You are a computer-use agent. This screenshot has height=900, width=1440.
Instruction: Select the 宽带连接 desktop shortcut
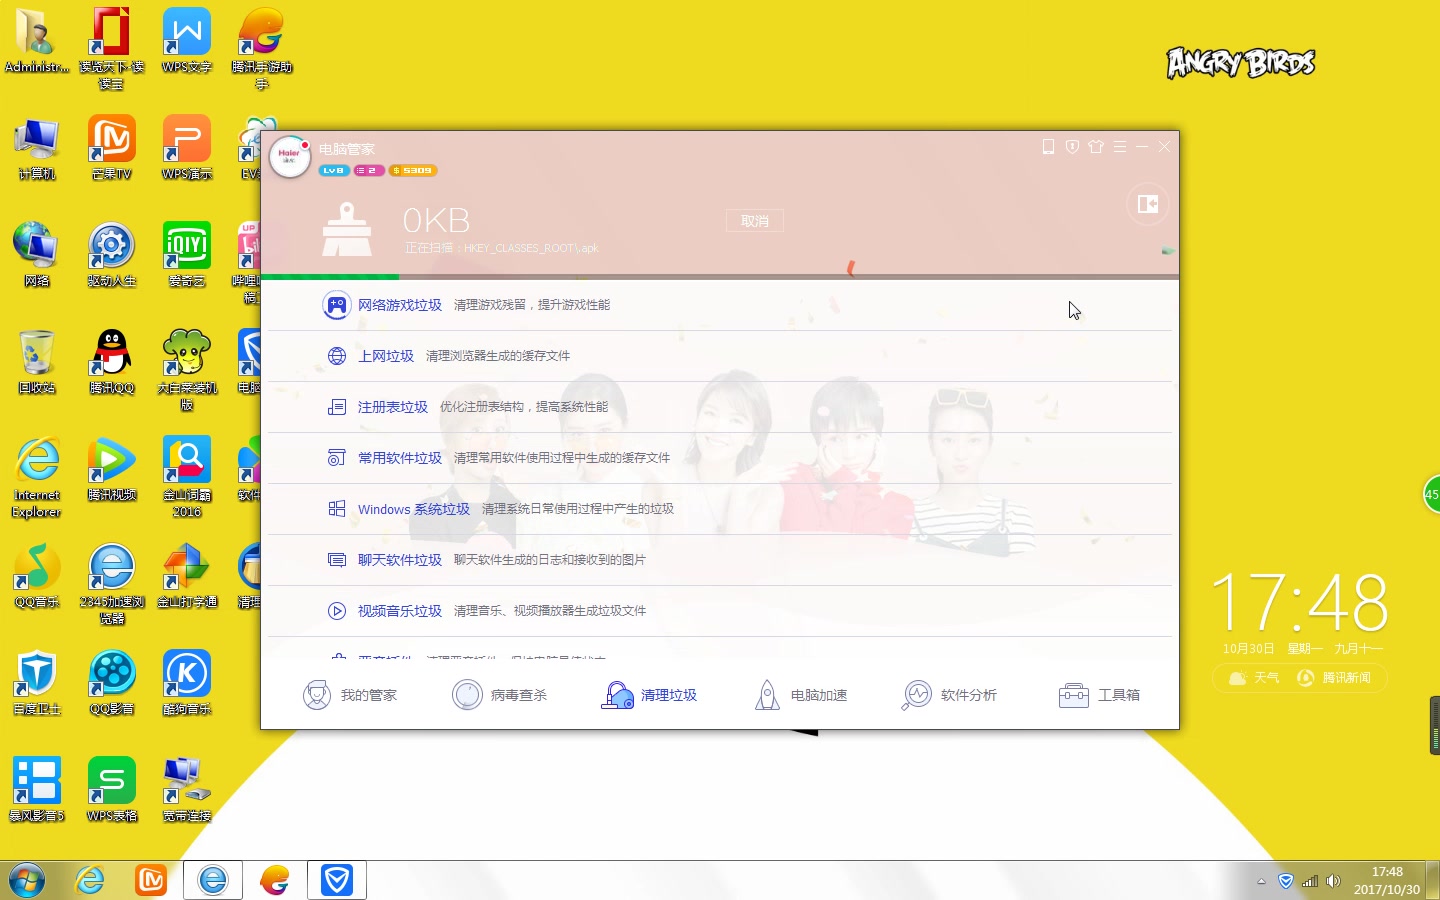[187, 790]
